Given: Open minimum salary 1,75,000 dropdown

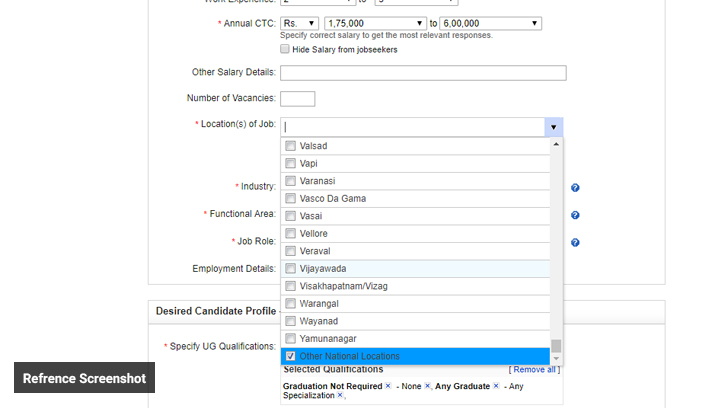Looking at the screenshot, I should coord(375,23).
